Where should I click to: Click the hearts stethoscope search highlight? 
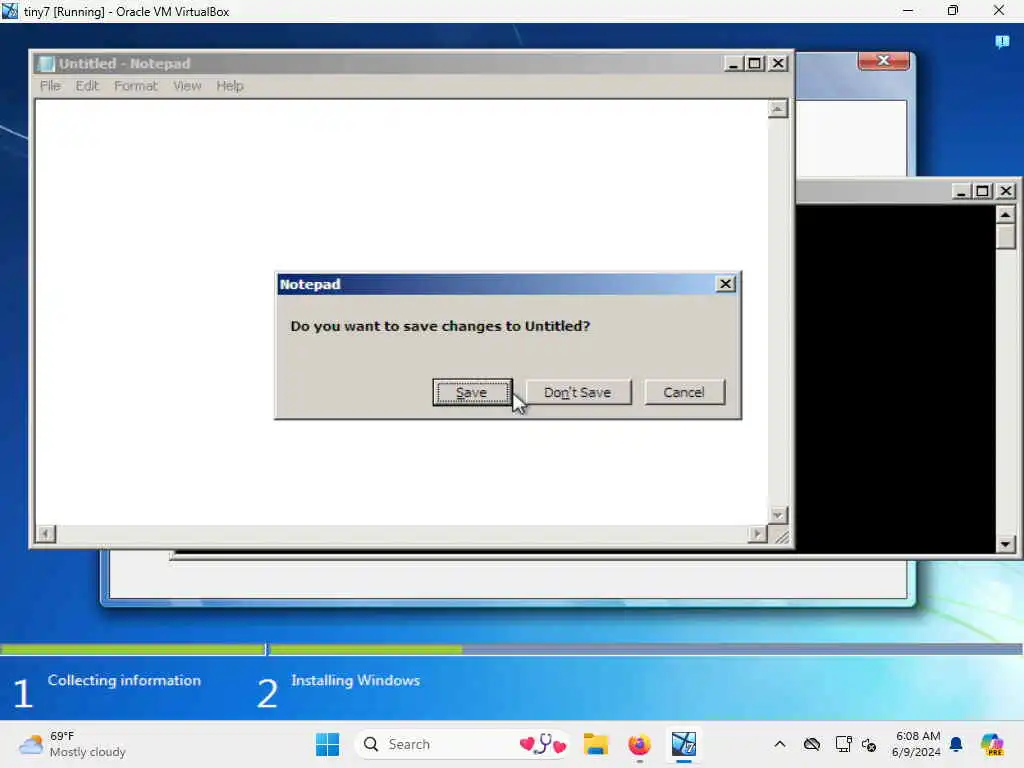(543, 744)
